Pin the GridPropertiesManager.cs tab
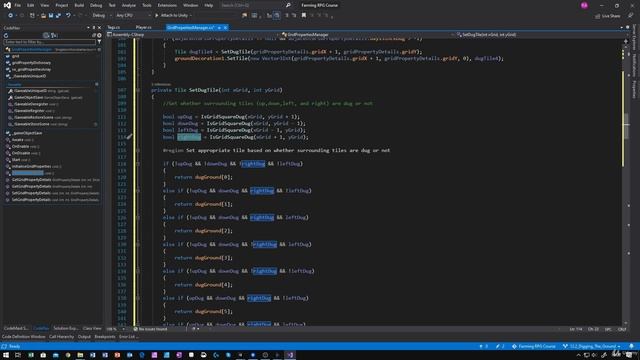 click(219, 28)
